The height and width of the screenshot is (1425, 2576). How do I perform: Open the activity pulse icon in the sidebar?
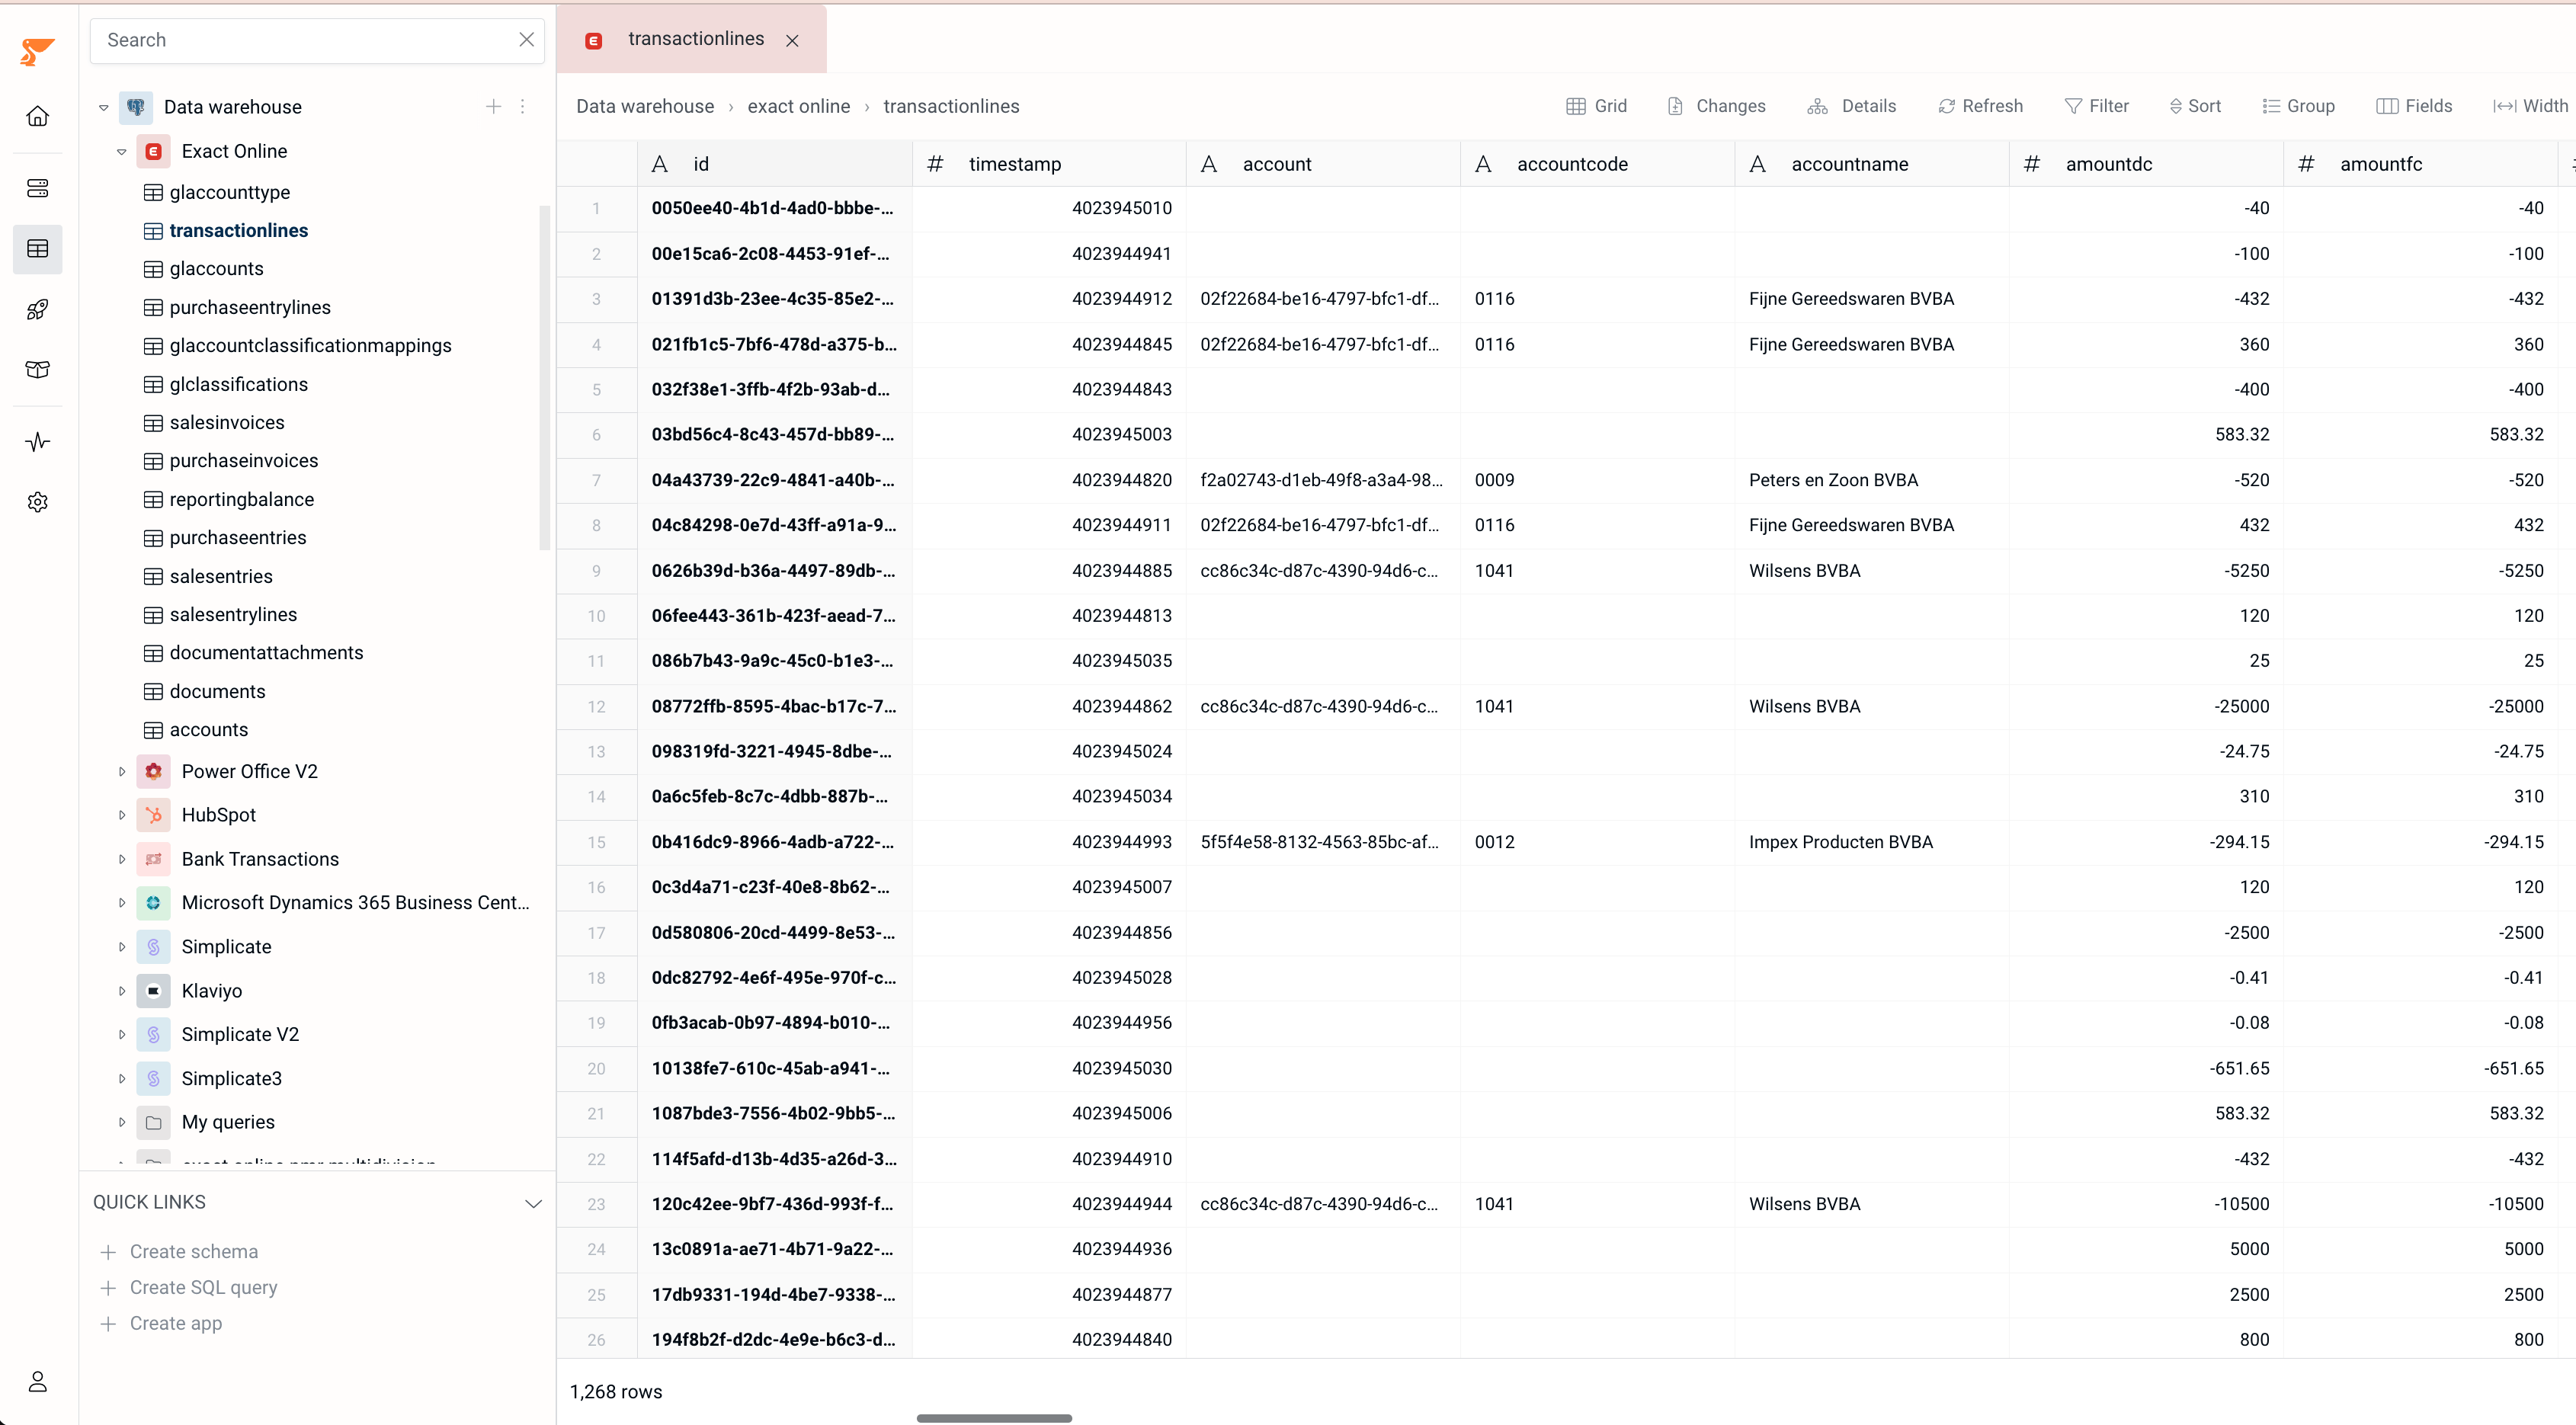coord(38,441)
